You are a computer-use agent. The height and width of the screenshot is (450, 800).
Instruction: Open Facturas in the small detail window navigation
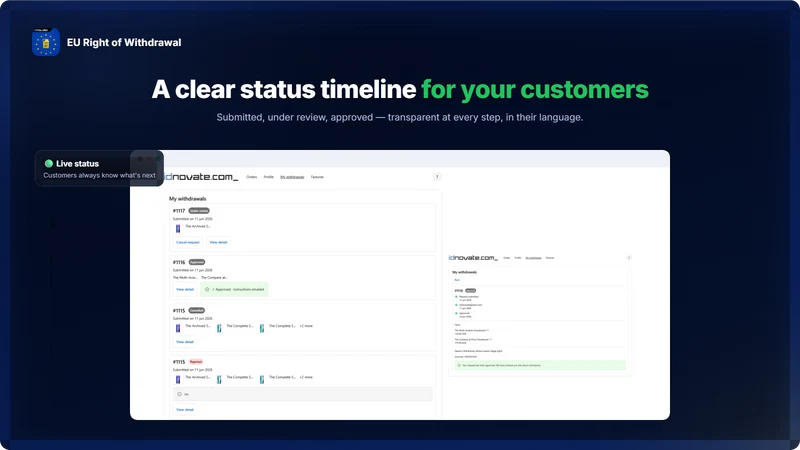550,258
